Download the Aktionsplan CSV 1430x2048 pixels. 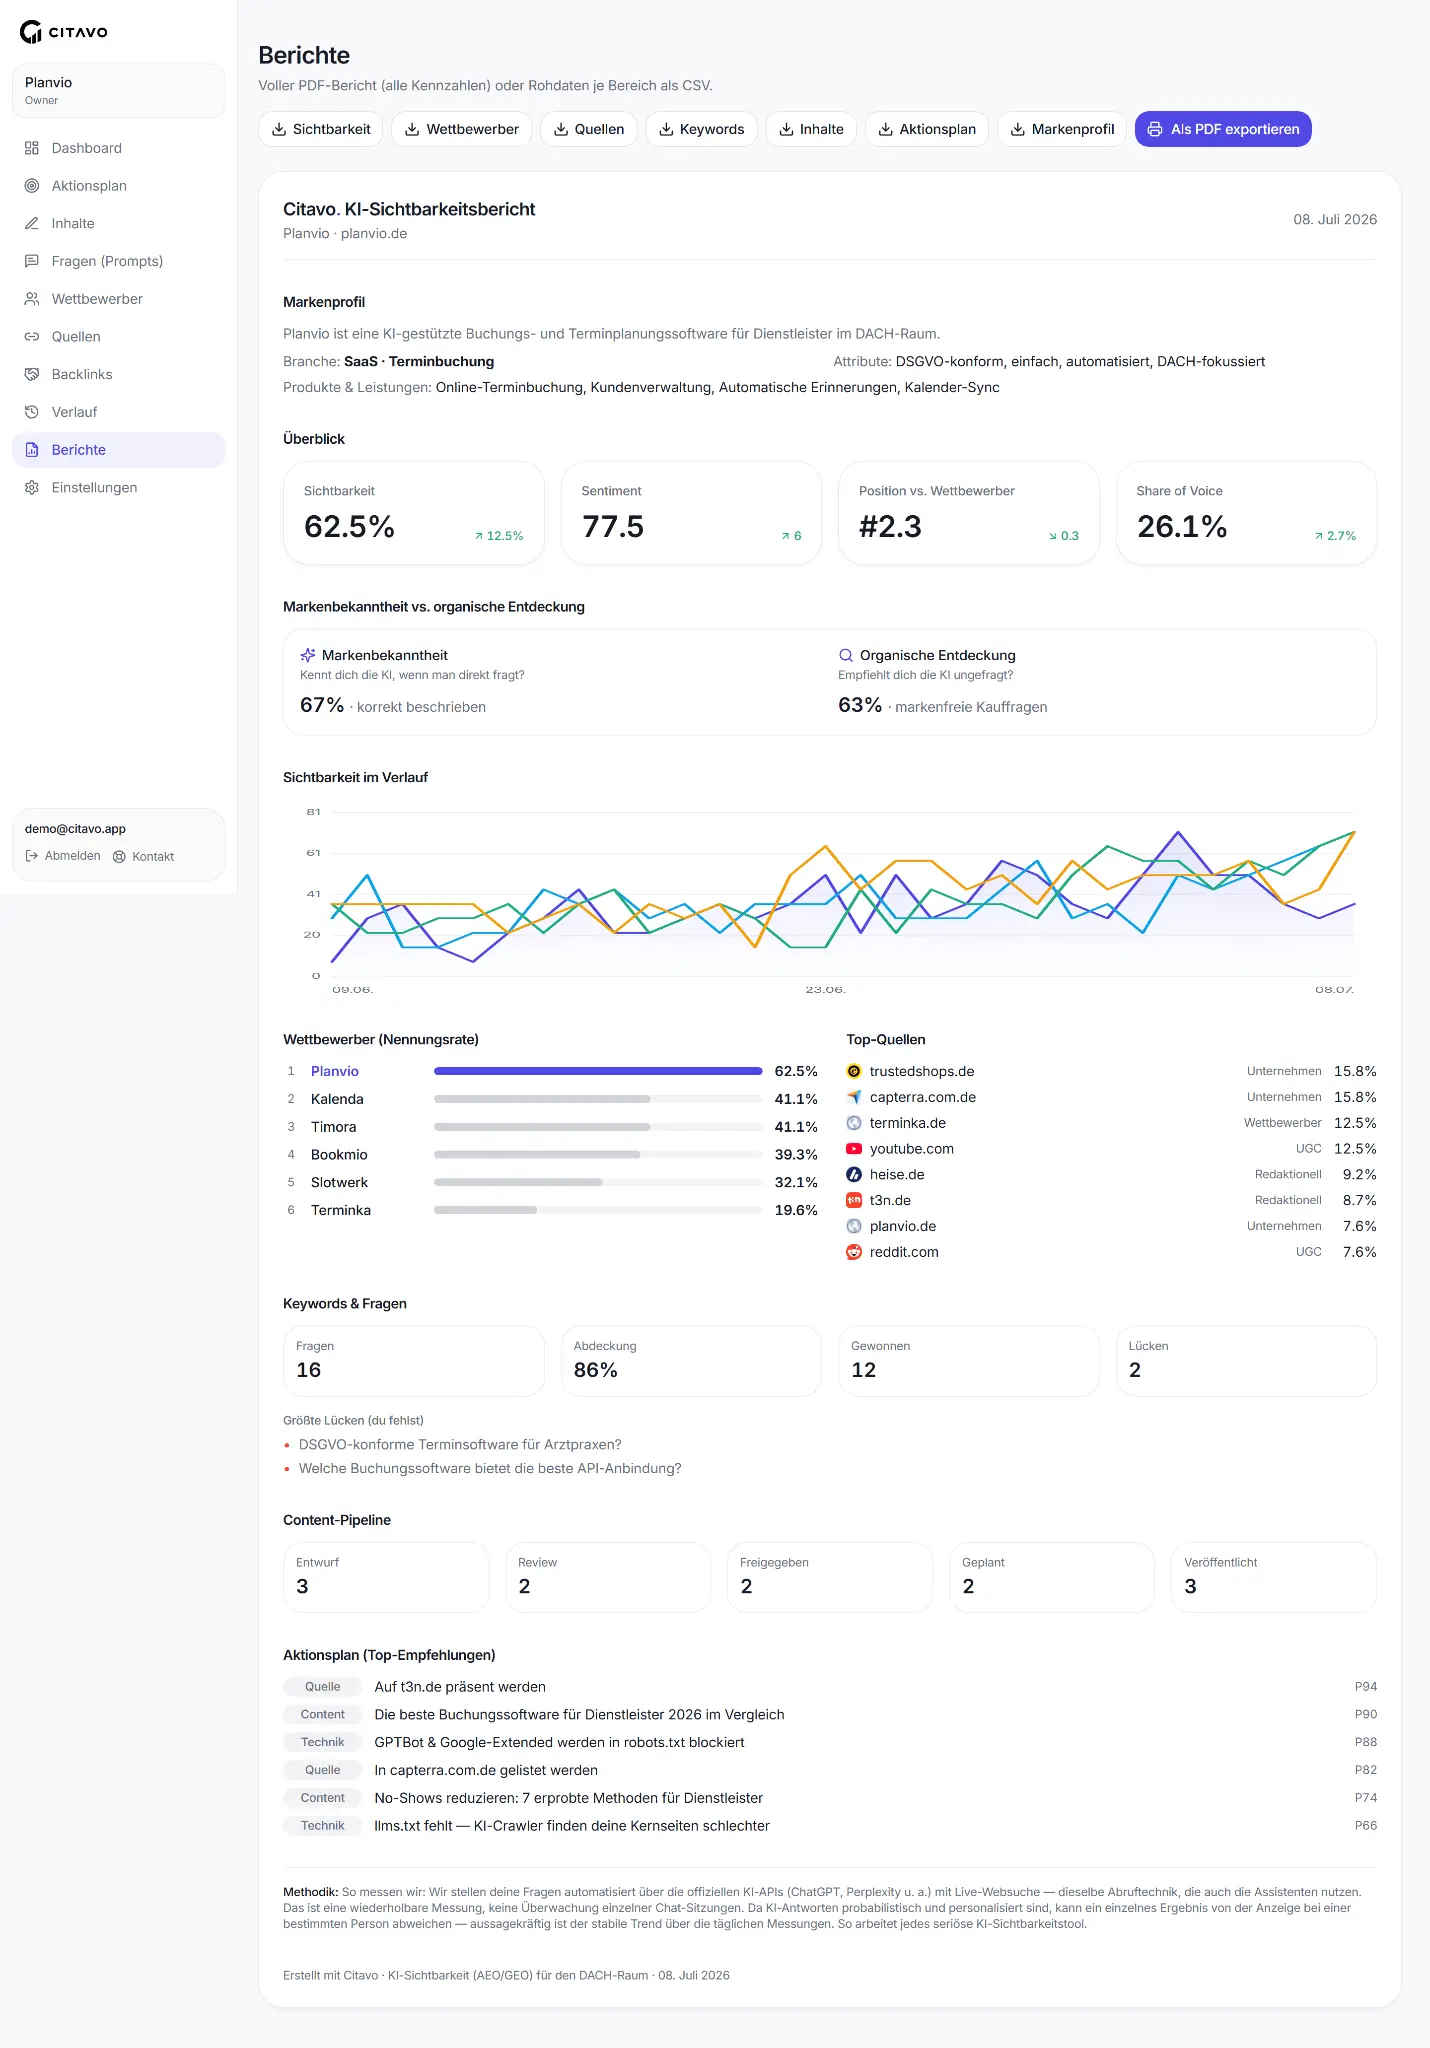[x=927, y=129]
